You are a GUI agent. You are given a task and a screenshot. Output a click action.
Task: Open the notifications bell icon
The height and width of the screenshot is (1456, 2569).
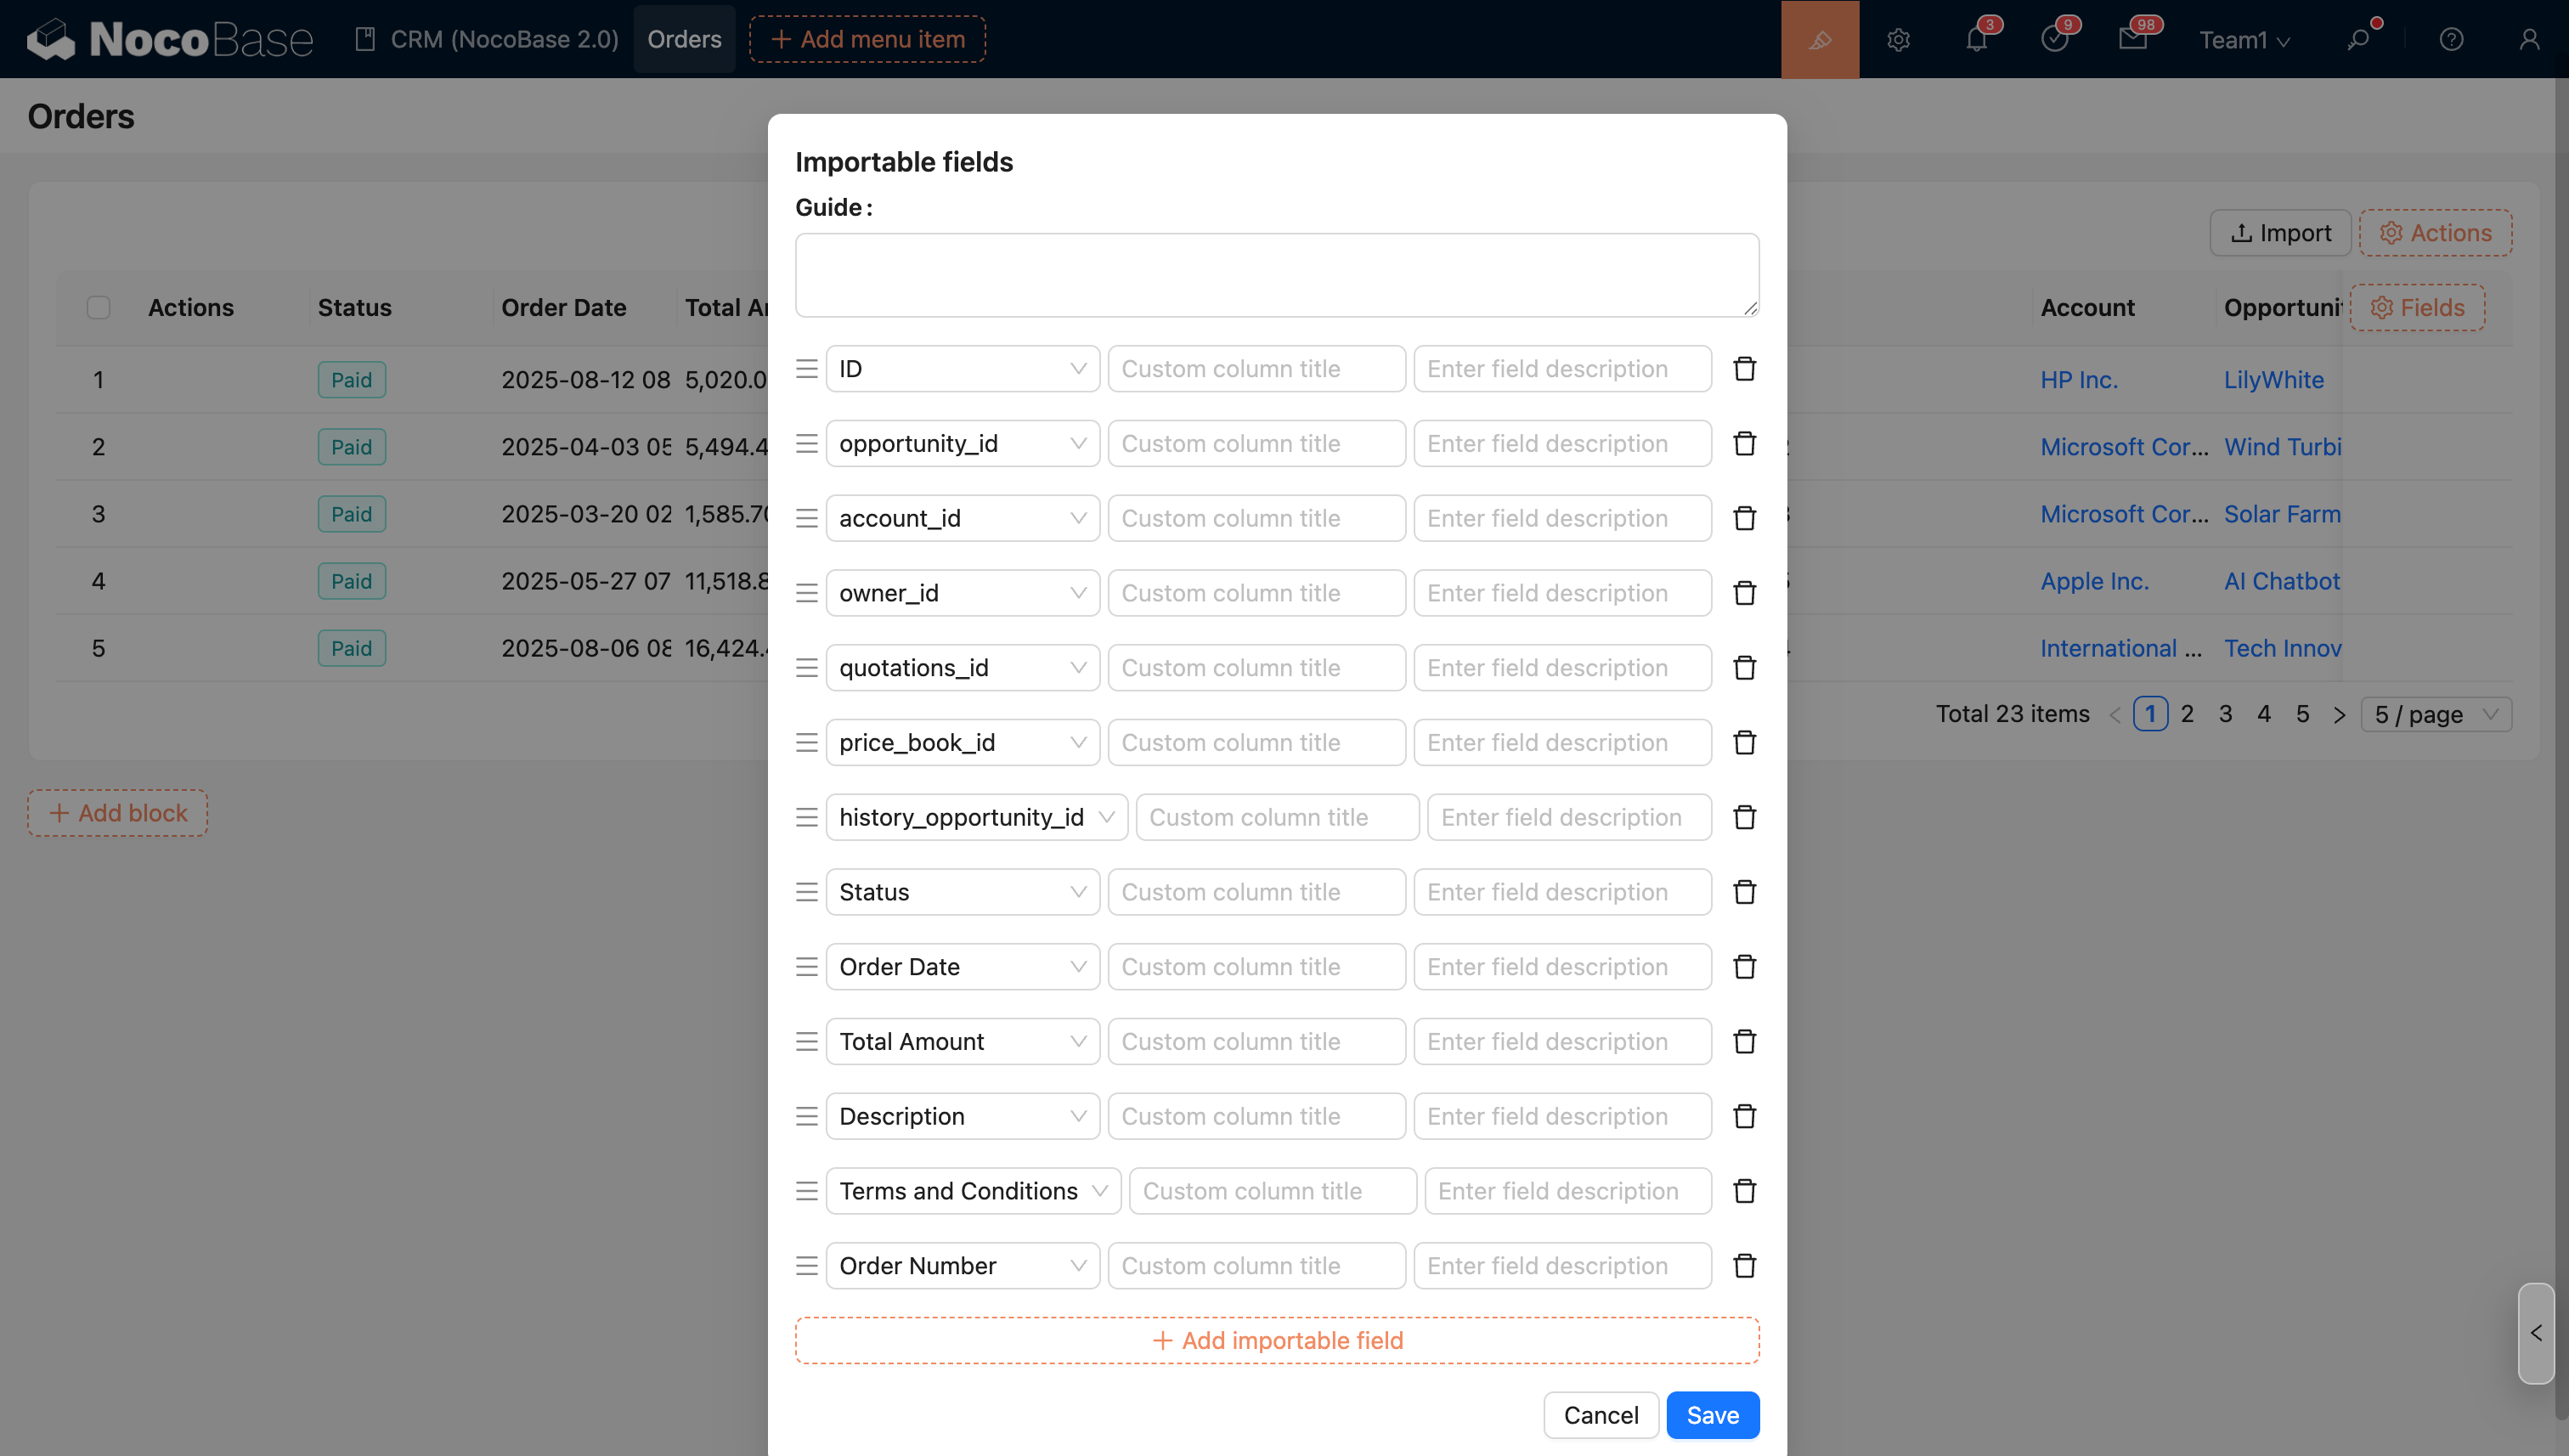click(x=1976, y=39)
